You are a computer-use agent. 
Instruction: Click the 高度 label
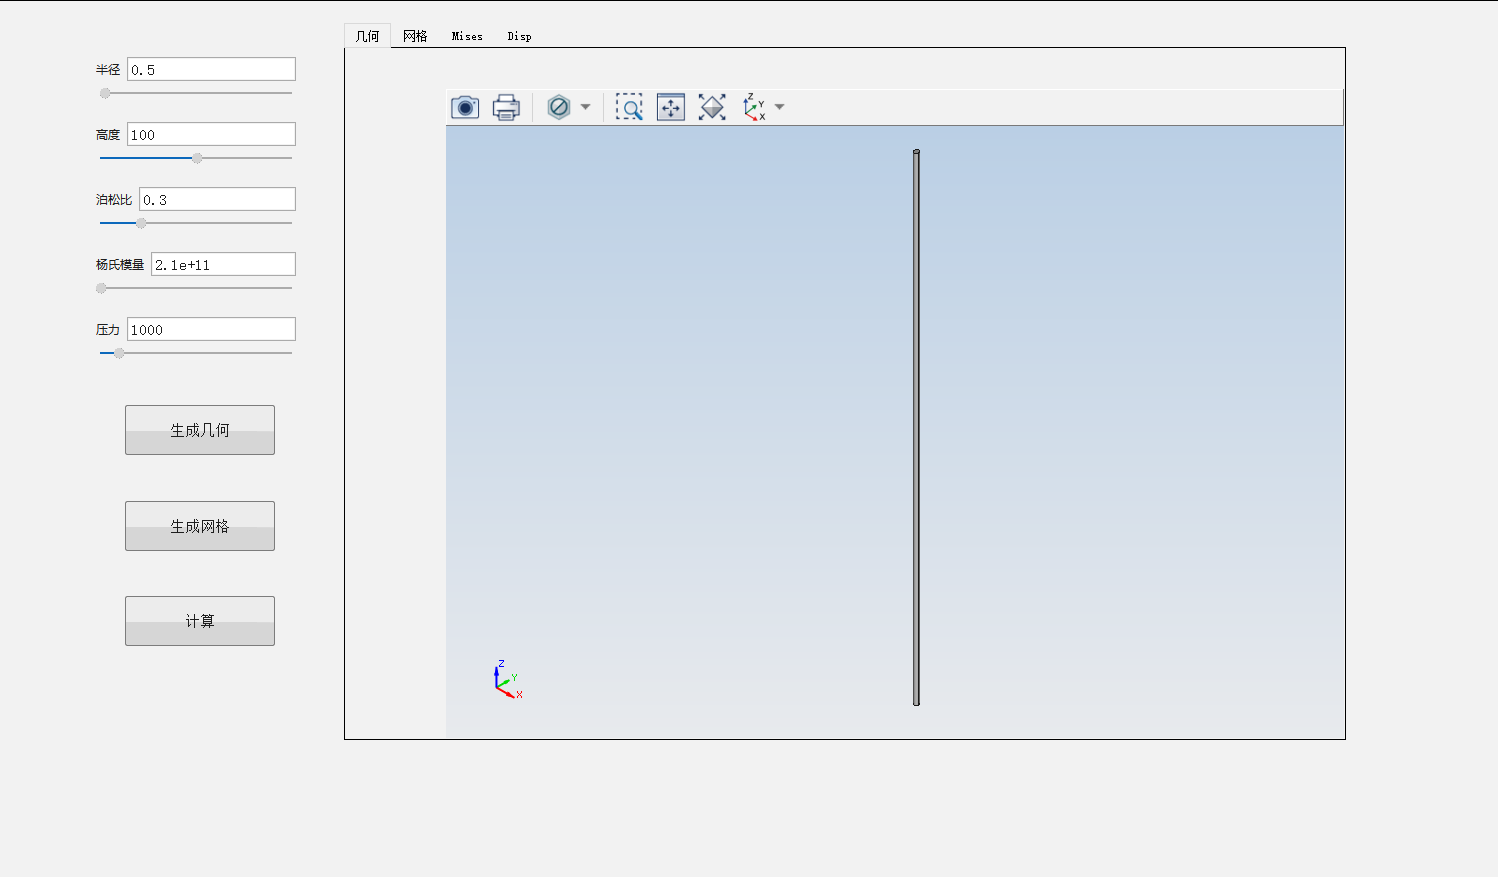[108, 134]
